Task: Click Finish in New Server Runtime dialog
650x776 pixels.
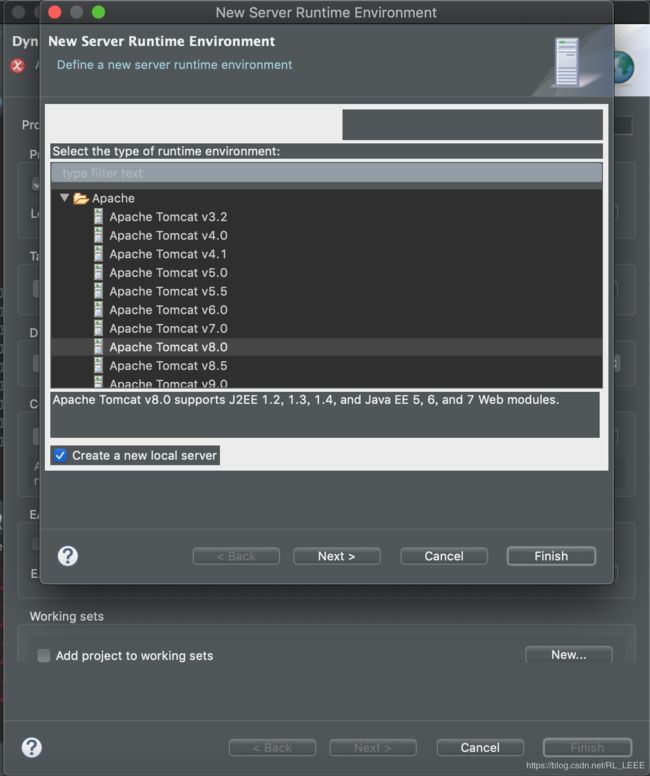Action: click(x=551, y=556)
